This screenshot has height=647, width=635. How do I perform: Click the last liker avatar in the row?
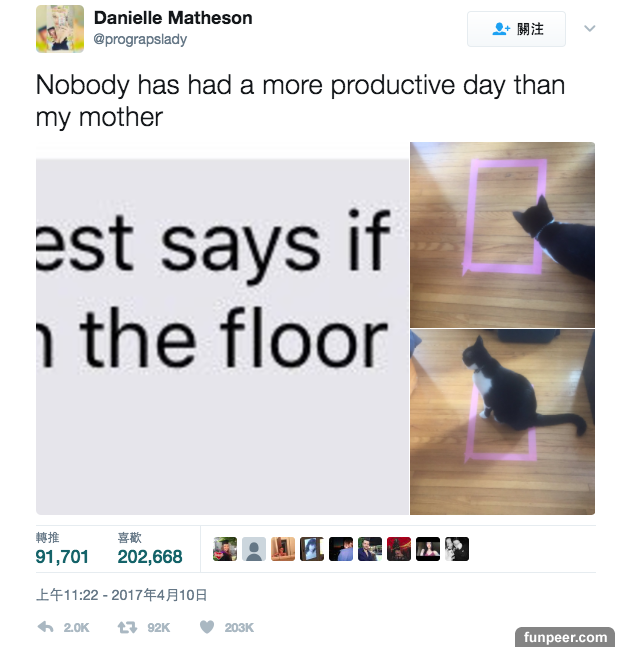pyautogui.click(x=457, y=549)
